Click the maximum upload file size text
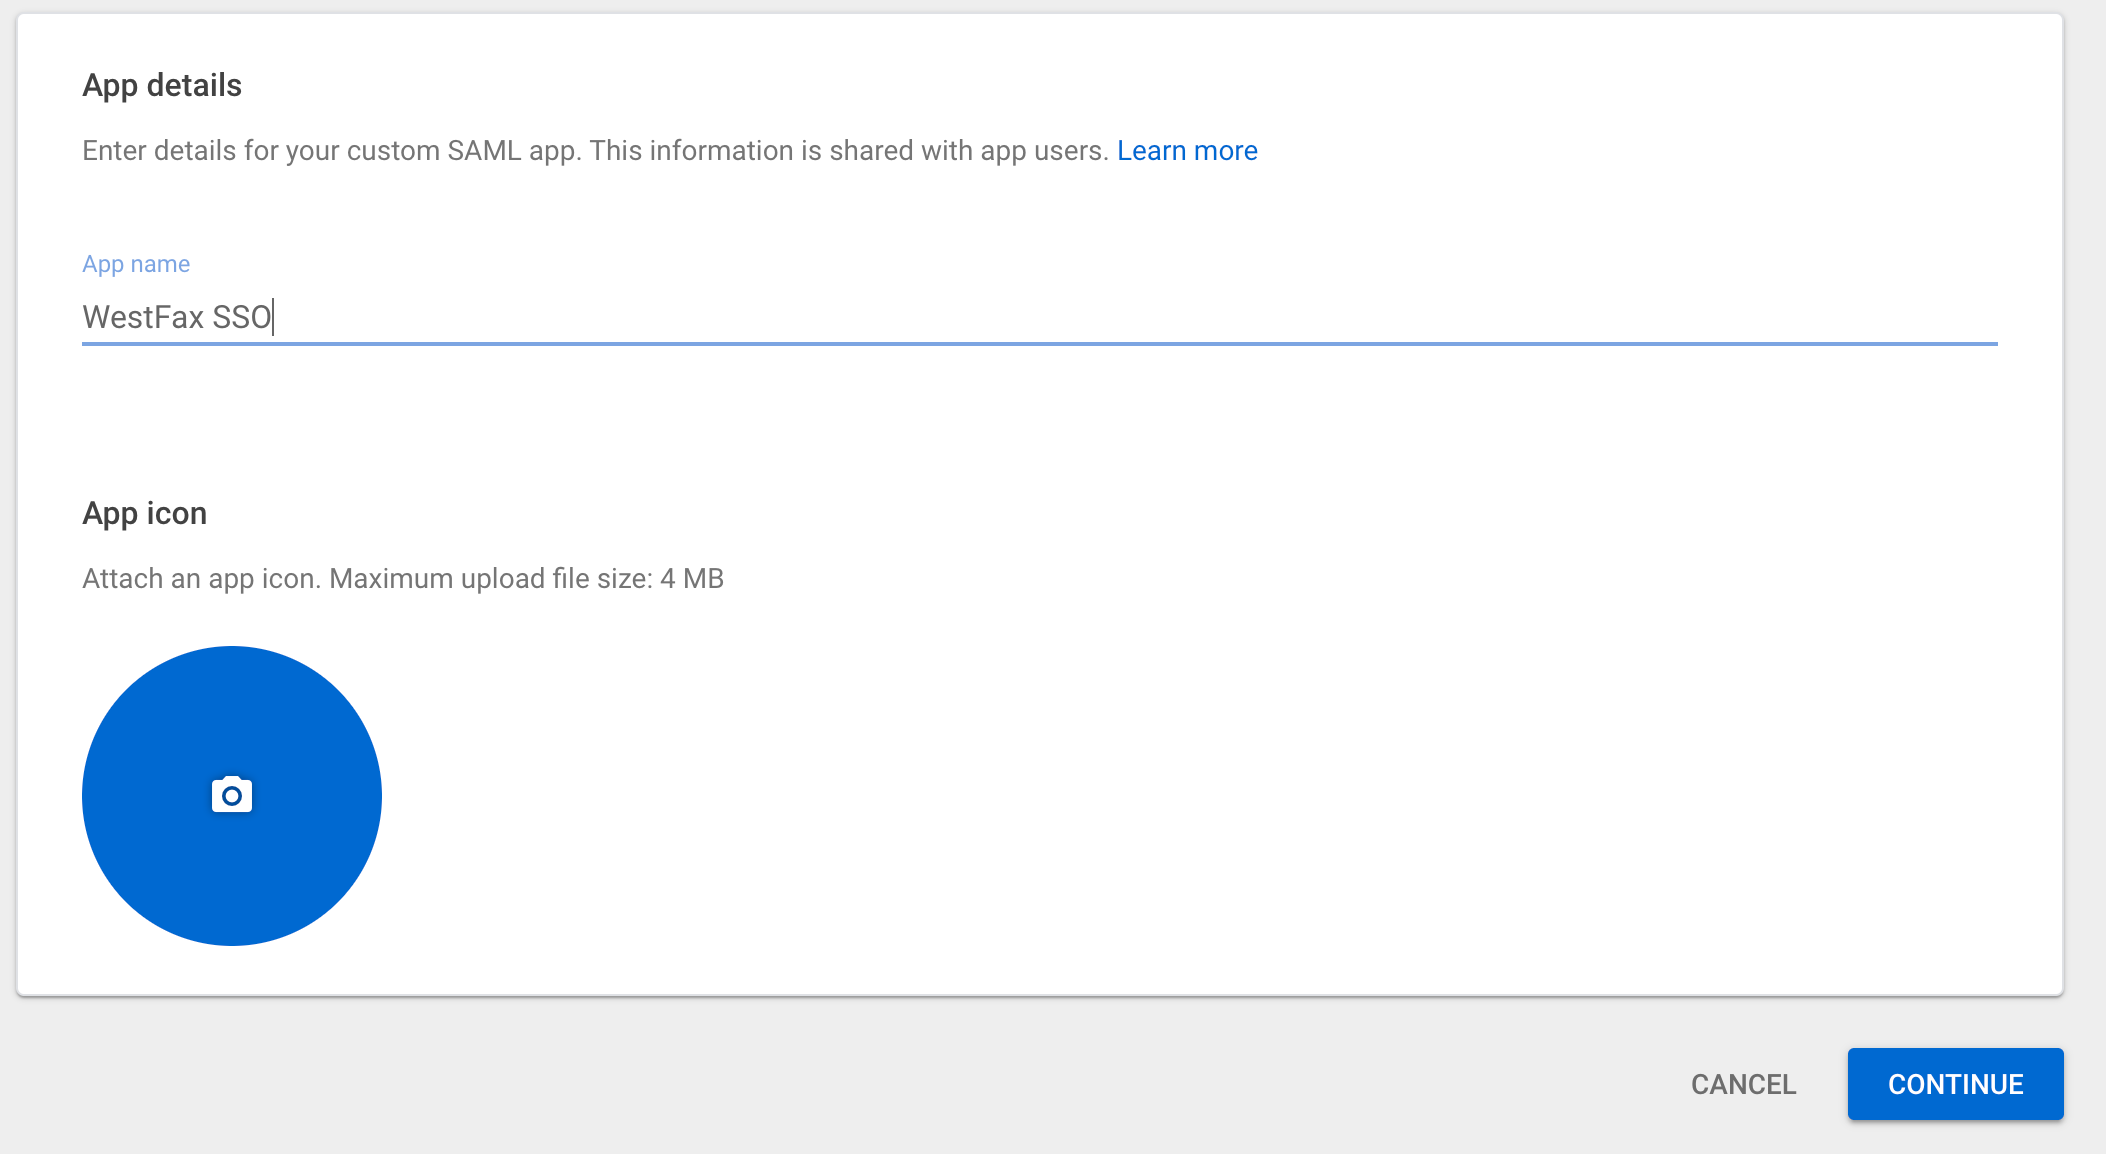This screenshot has width=2106, height=1154. [403, 578]
